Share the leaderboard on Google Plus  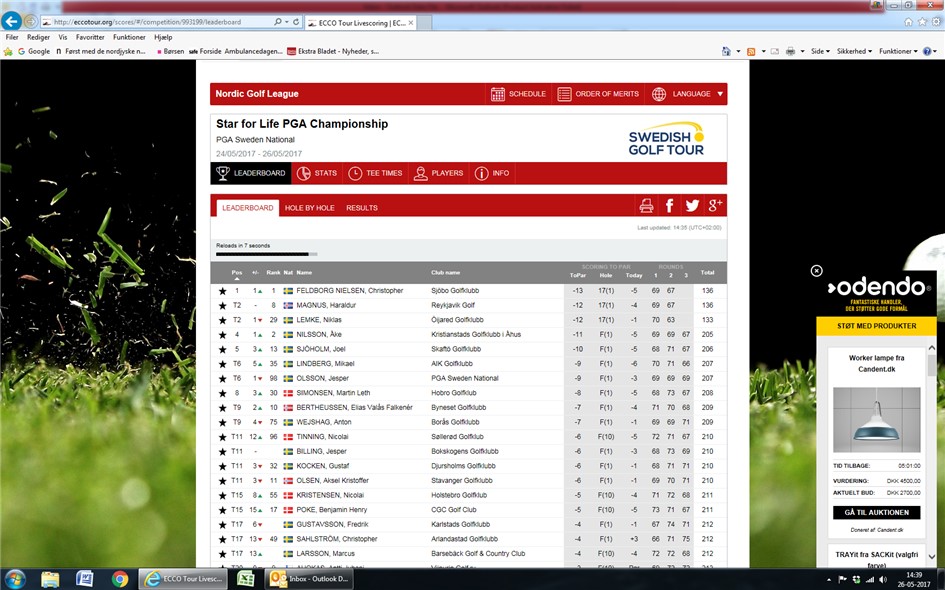click(715, 206)
